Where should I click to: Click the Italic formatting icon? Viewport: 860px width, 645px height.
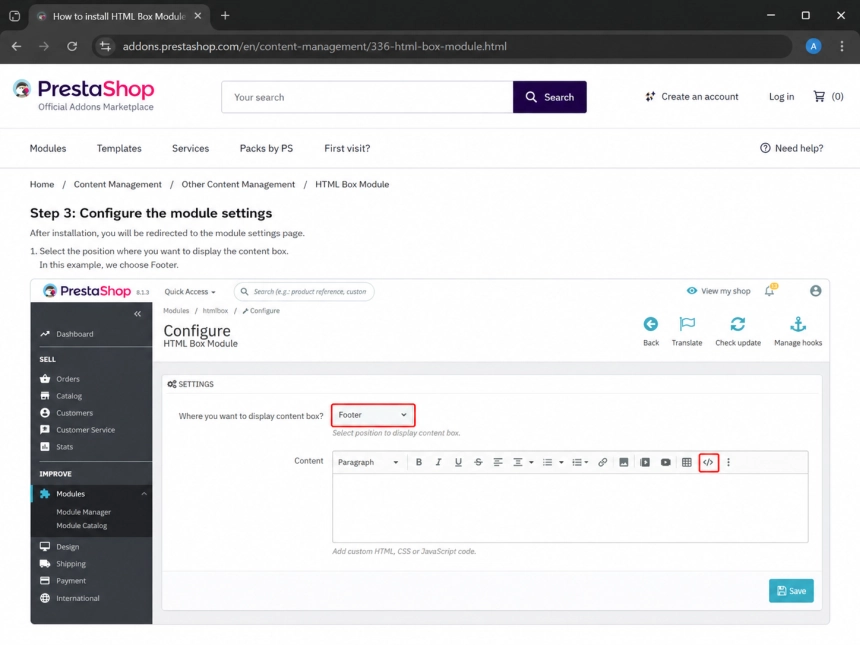[x=438, y=462]
